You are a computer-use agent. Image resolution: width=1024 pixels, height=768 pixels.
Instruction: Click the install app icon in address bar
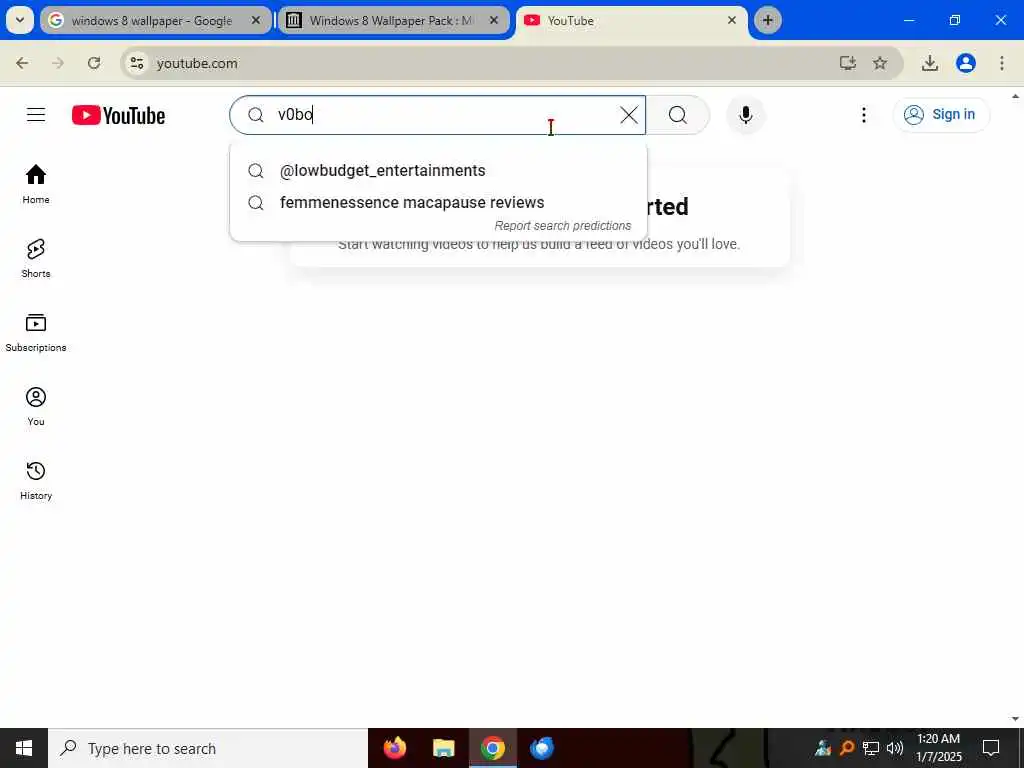tap(848, 63)
